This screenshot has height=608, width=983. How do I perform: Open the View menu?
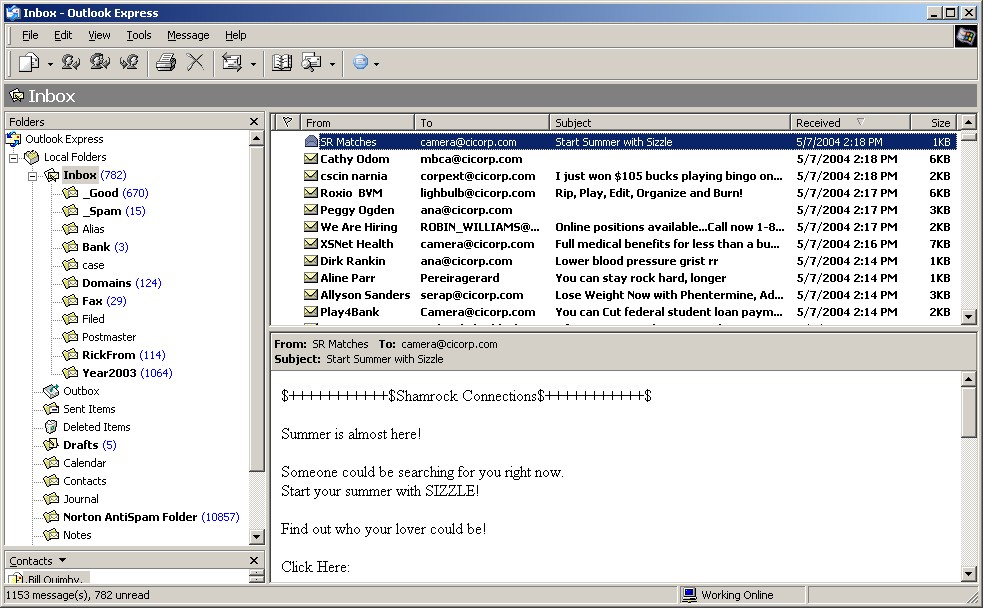pos(99,35)
